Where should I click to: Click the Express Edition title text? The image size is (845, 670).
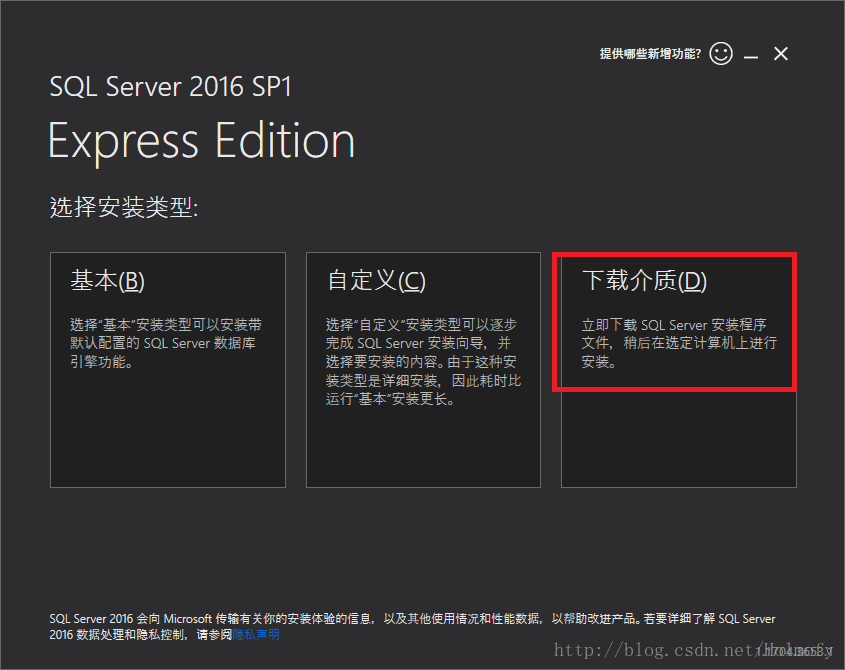tap(202, 141)
